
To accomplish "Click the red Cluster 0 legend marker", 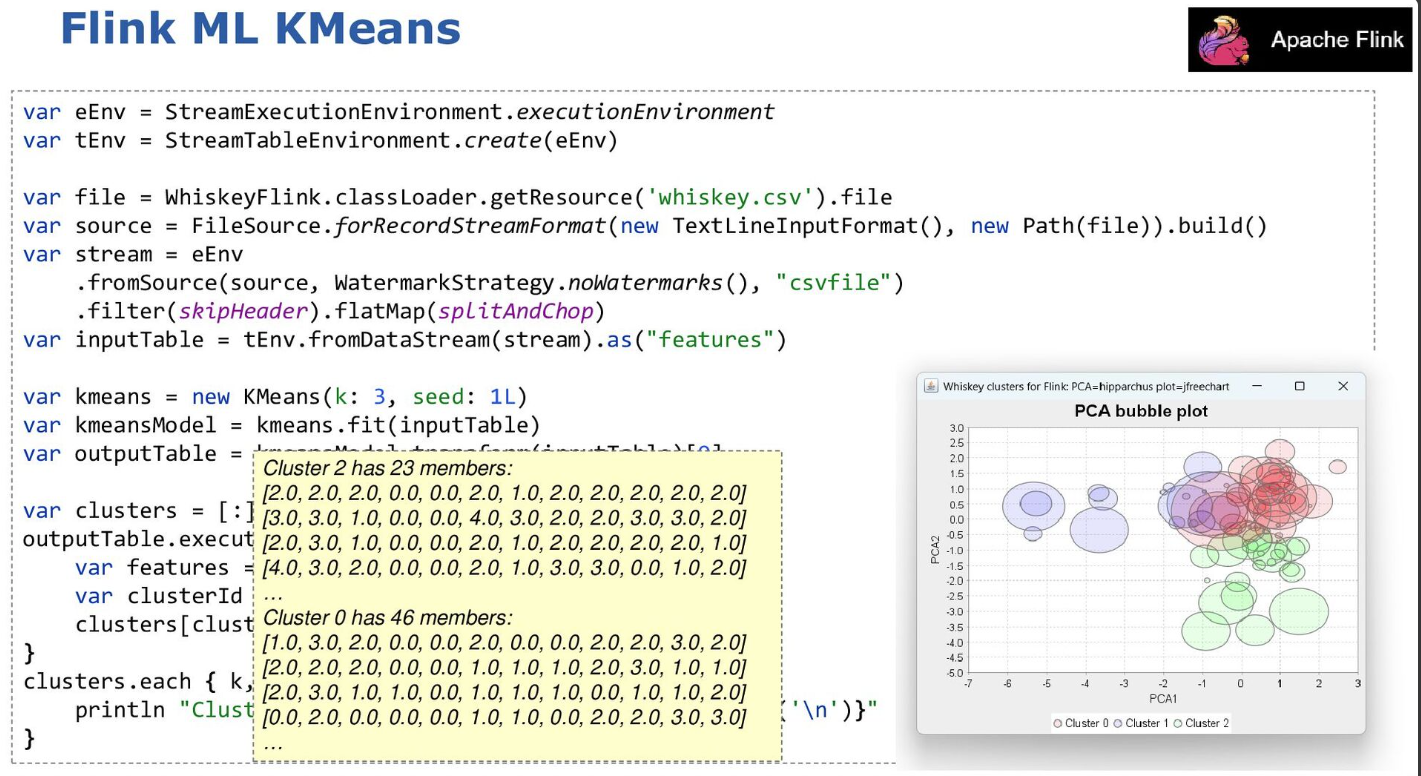I will pyautogui.click(x=1058, y=723).
